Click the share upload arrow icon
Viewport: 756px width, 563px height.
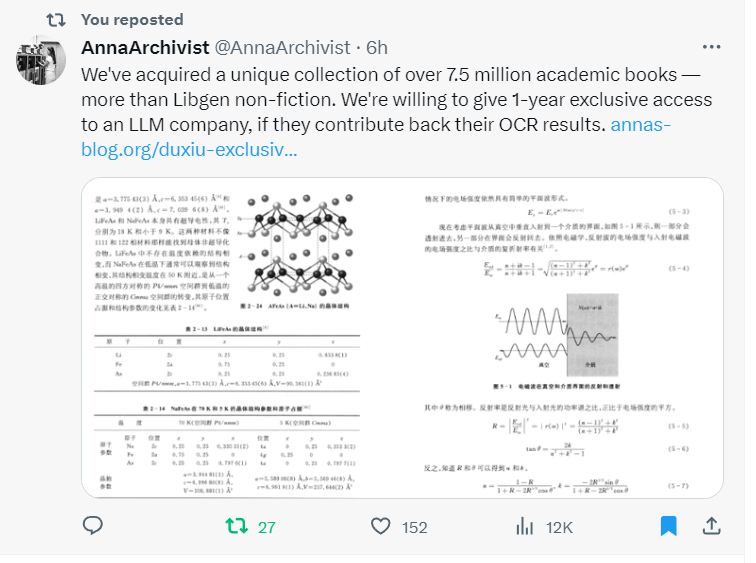click(712, 526)
